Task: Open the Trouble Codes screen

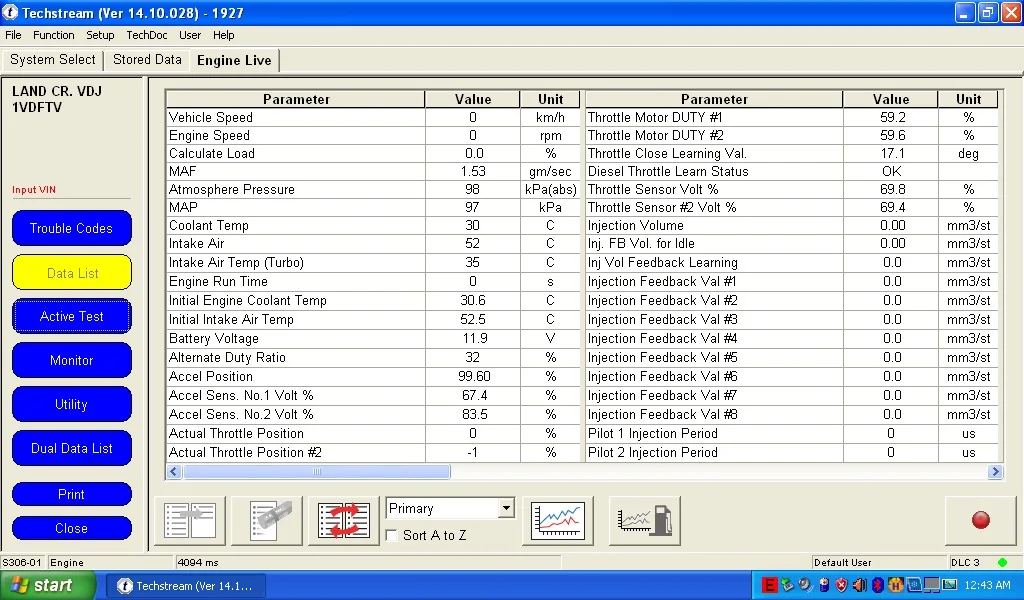Action: coord(72,229)
